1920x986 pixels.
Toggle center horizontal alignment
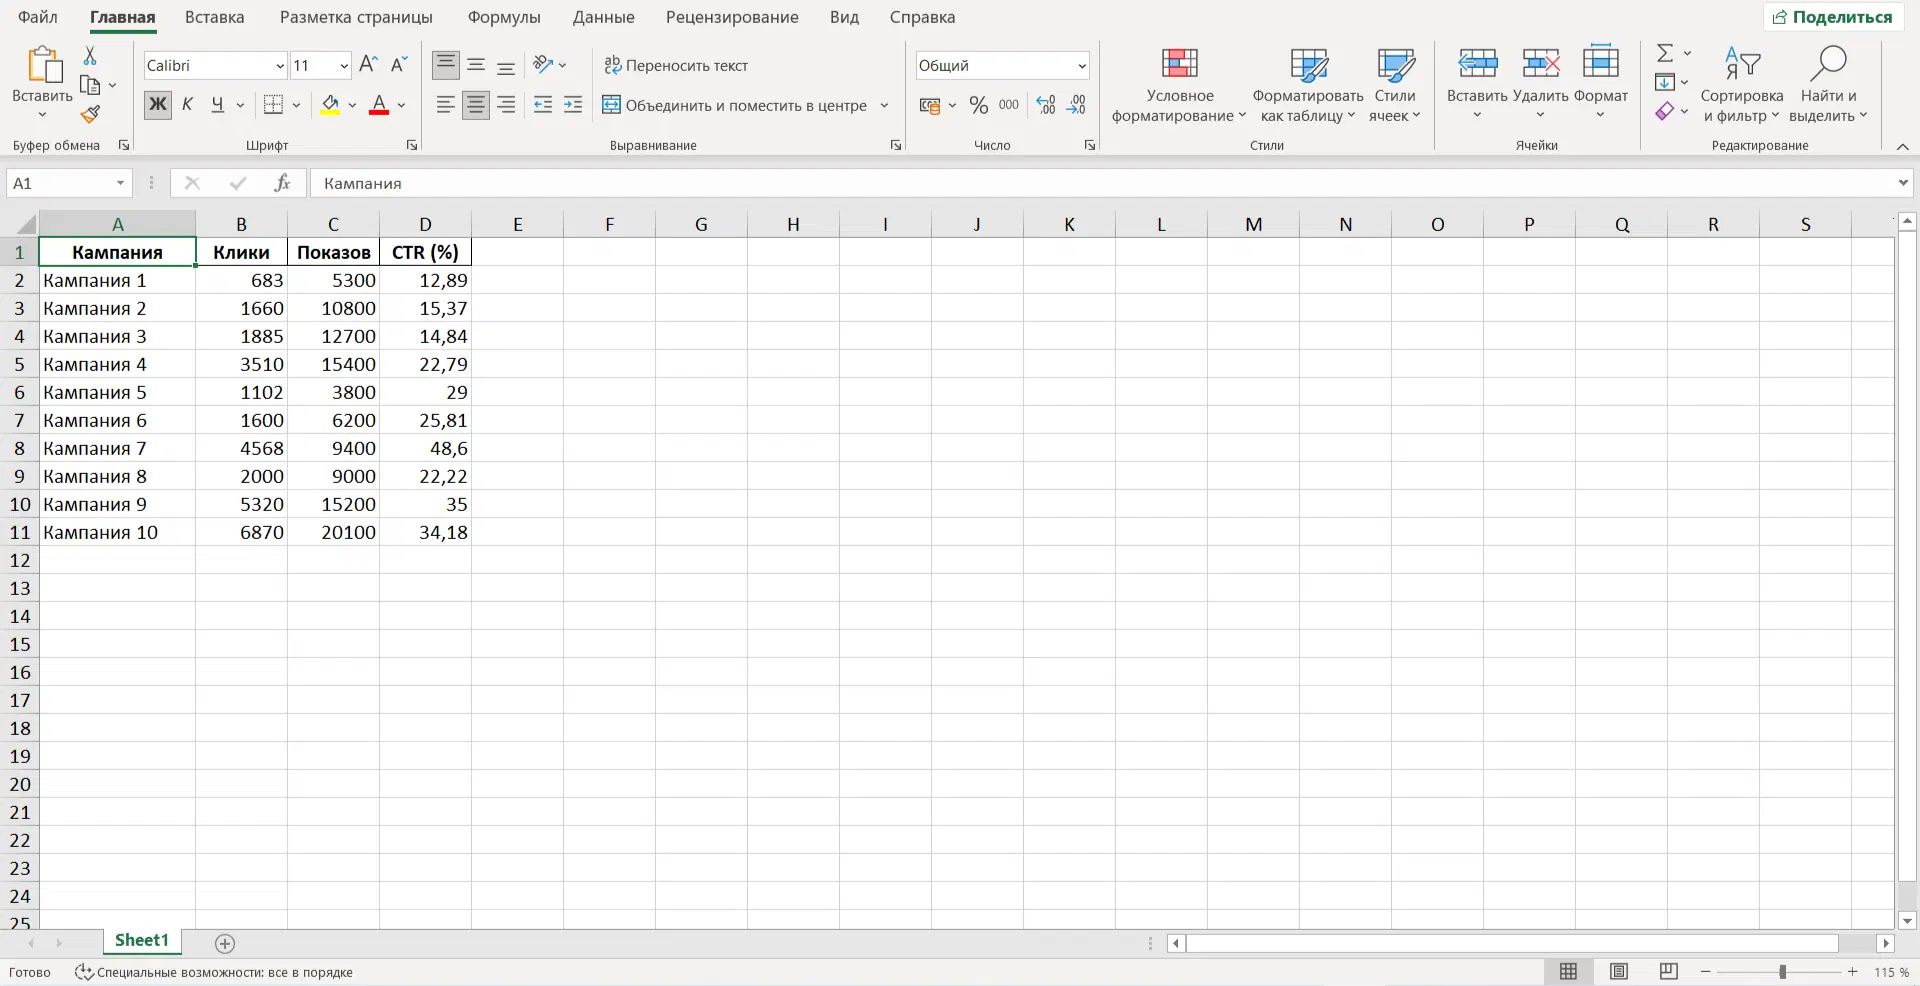click(x=476, y=105)
